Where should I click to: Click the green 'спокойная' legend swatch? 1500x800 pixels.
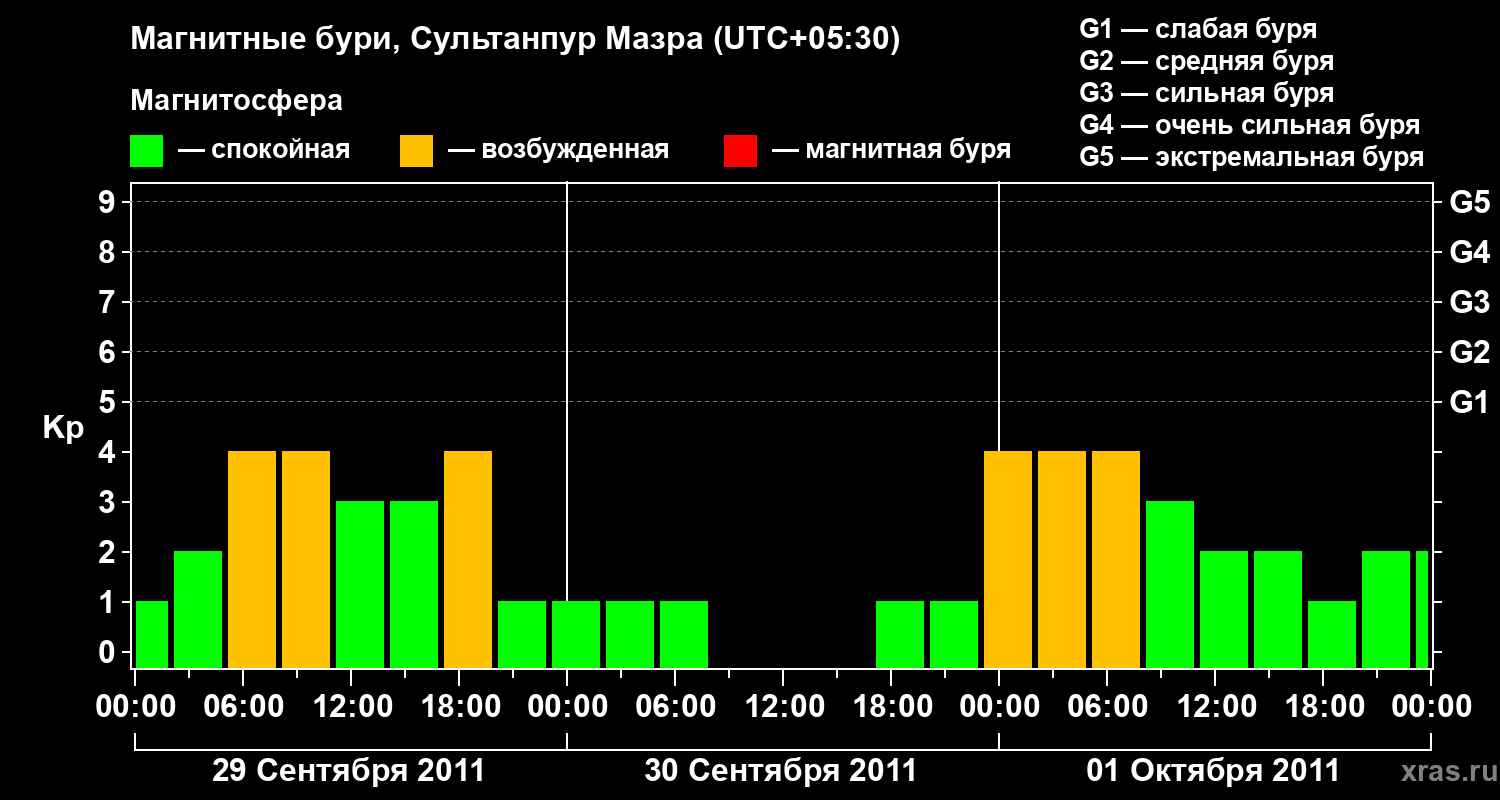pyautogui.click(x=146, y=151)
